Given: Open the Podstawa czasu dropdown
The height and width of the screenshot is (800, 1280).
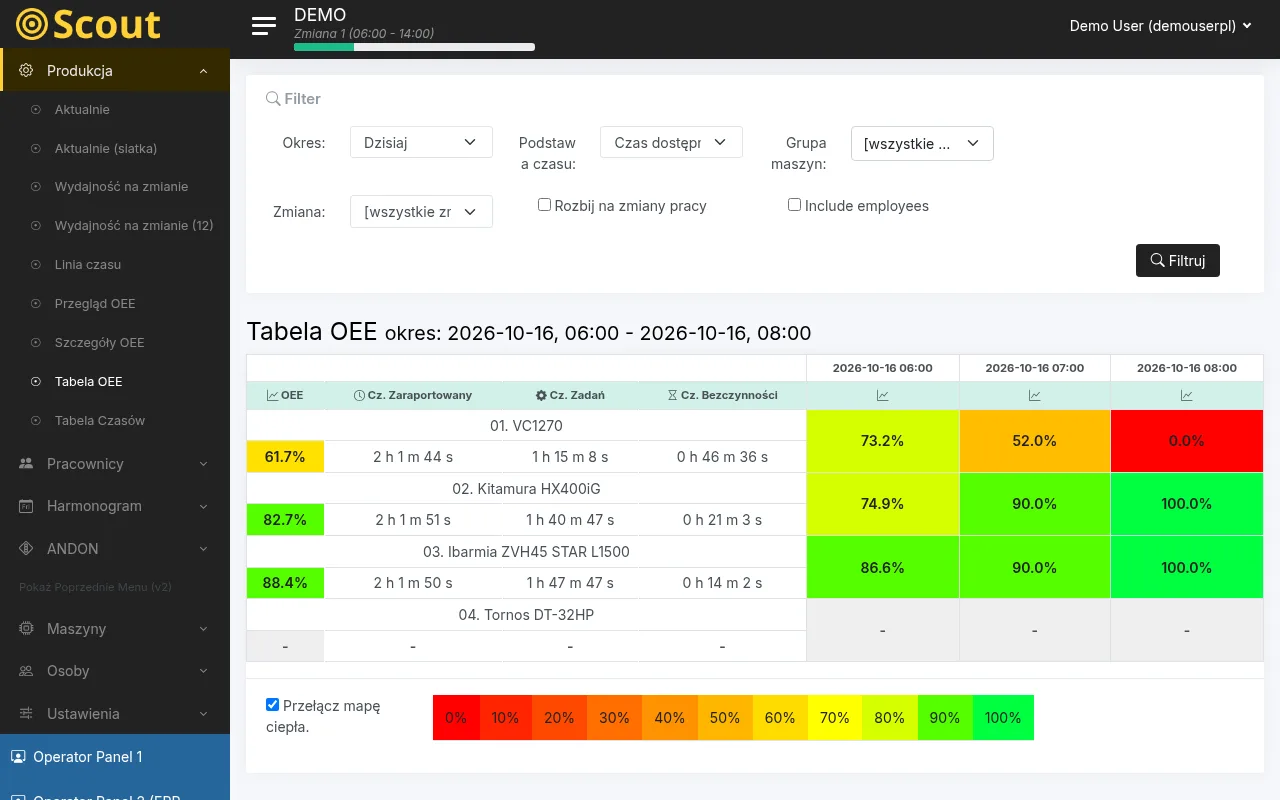Looking at the screenshot, I should [x=671, y=142].
